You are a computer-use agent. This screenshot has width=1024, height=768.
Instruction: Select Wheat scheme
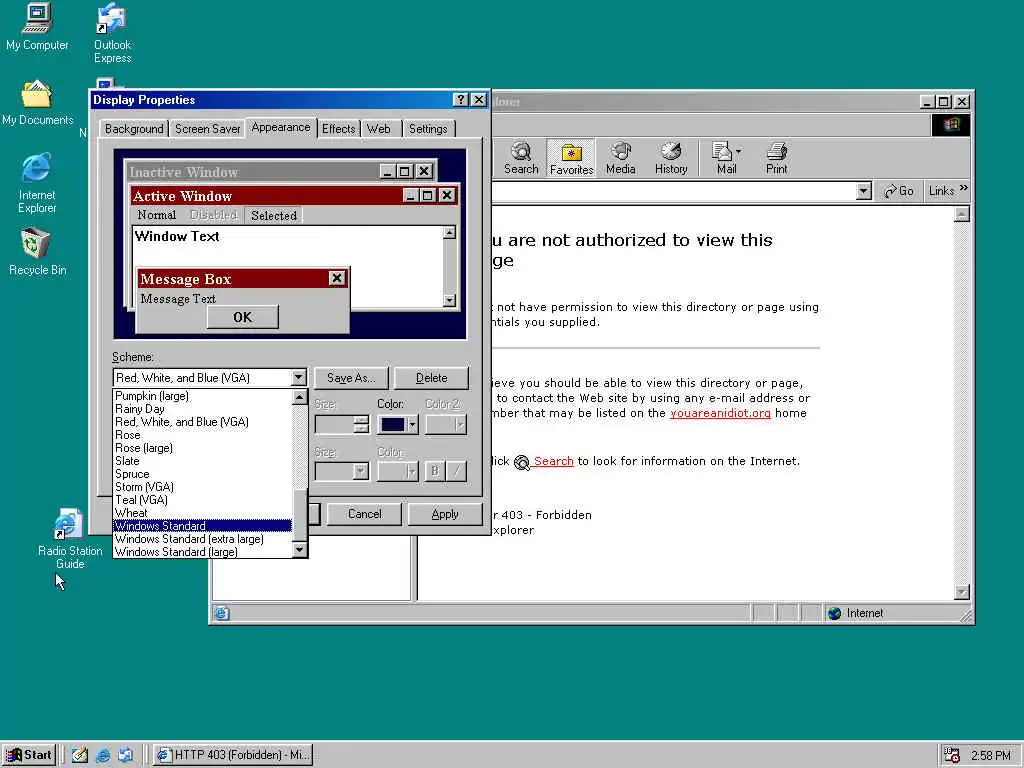202,513
